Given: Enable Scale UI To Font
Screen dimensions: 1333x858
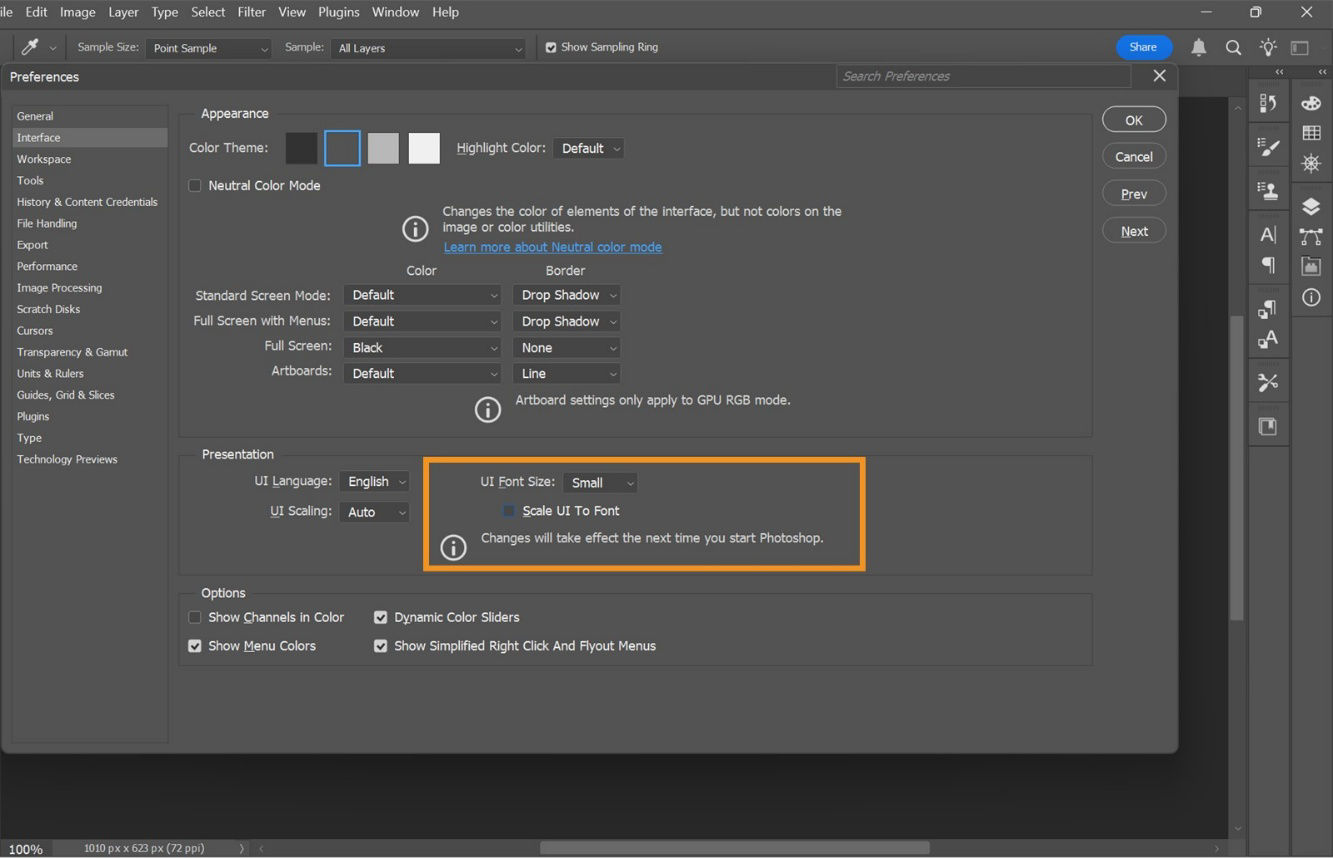Looking at the screenshot, I should 508,510.
